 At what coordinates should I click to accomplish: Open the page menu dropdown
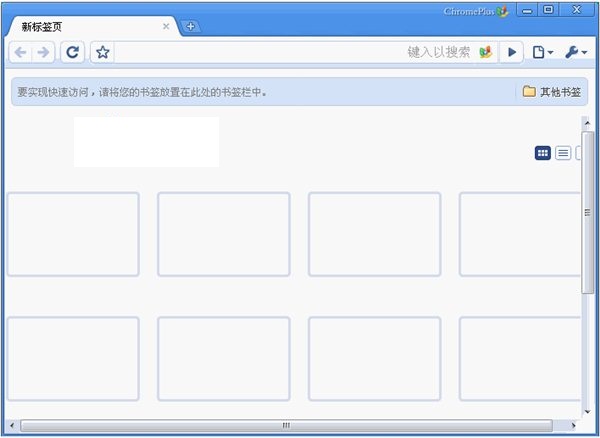click(543, 52)
